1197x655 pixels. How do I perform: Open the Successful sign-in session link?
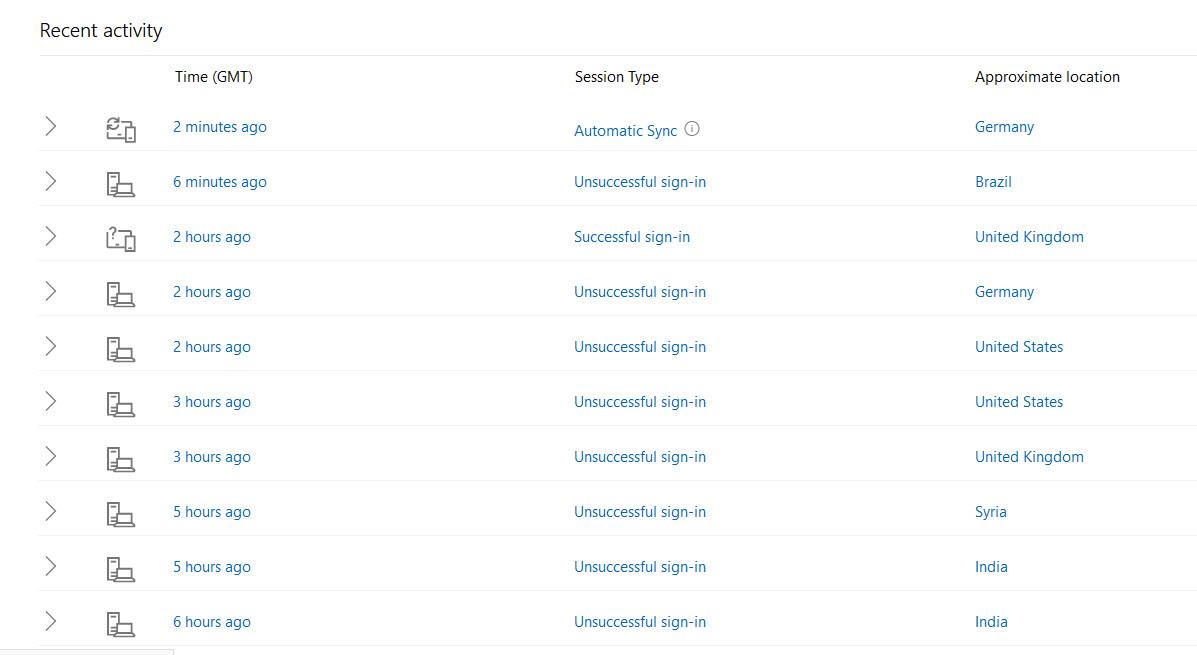632,237
